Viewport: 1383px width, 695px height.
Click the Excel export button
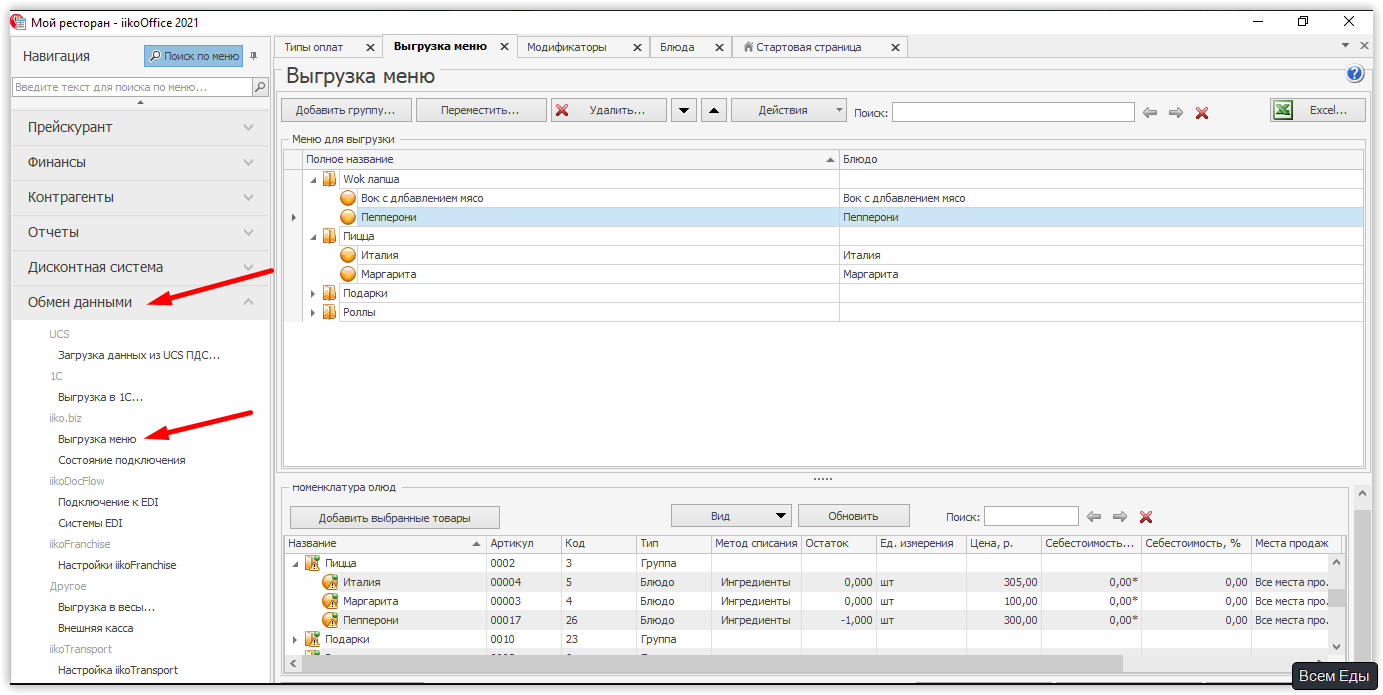[x=1317, y=110]
